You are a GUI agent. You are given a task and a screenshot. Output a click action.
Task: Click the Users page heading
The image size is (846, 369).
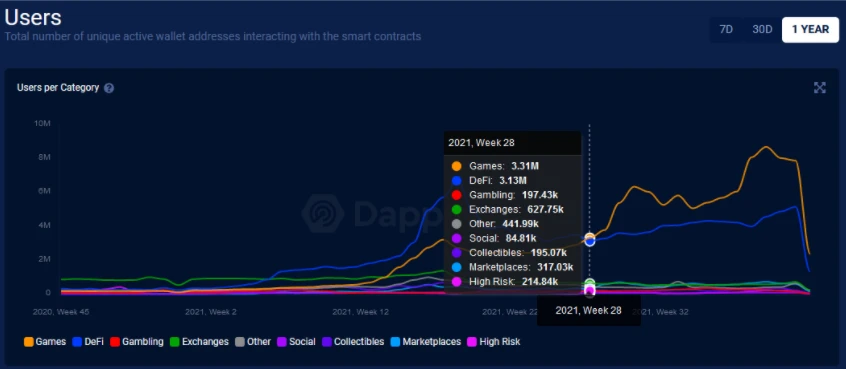(33, 17)
